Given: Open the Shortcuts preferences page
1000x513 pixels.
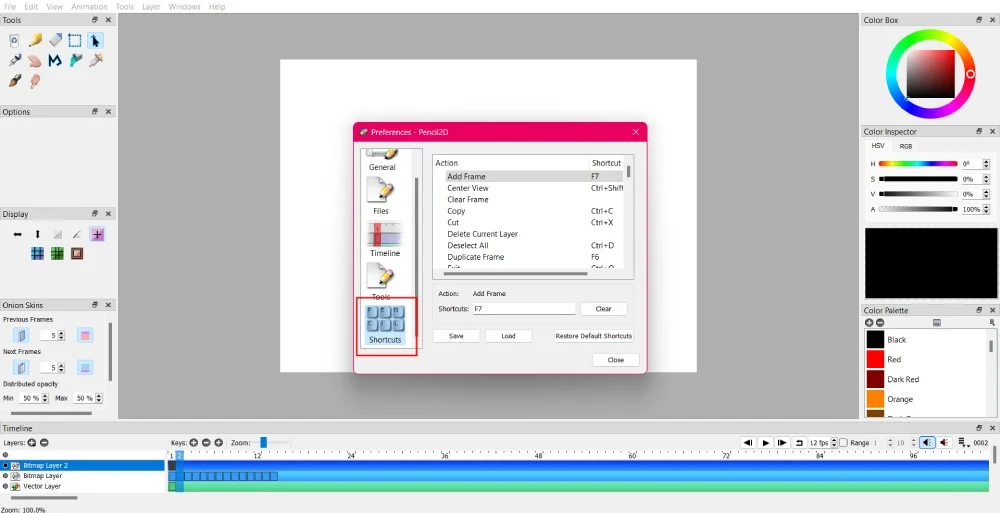Looking at the screenshot, I should point(385,324).
